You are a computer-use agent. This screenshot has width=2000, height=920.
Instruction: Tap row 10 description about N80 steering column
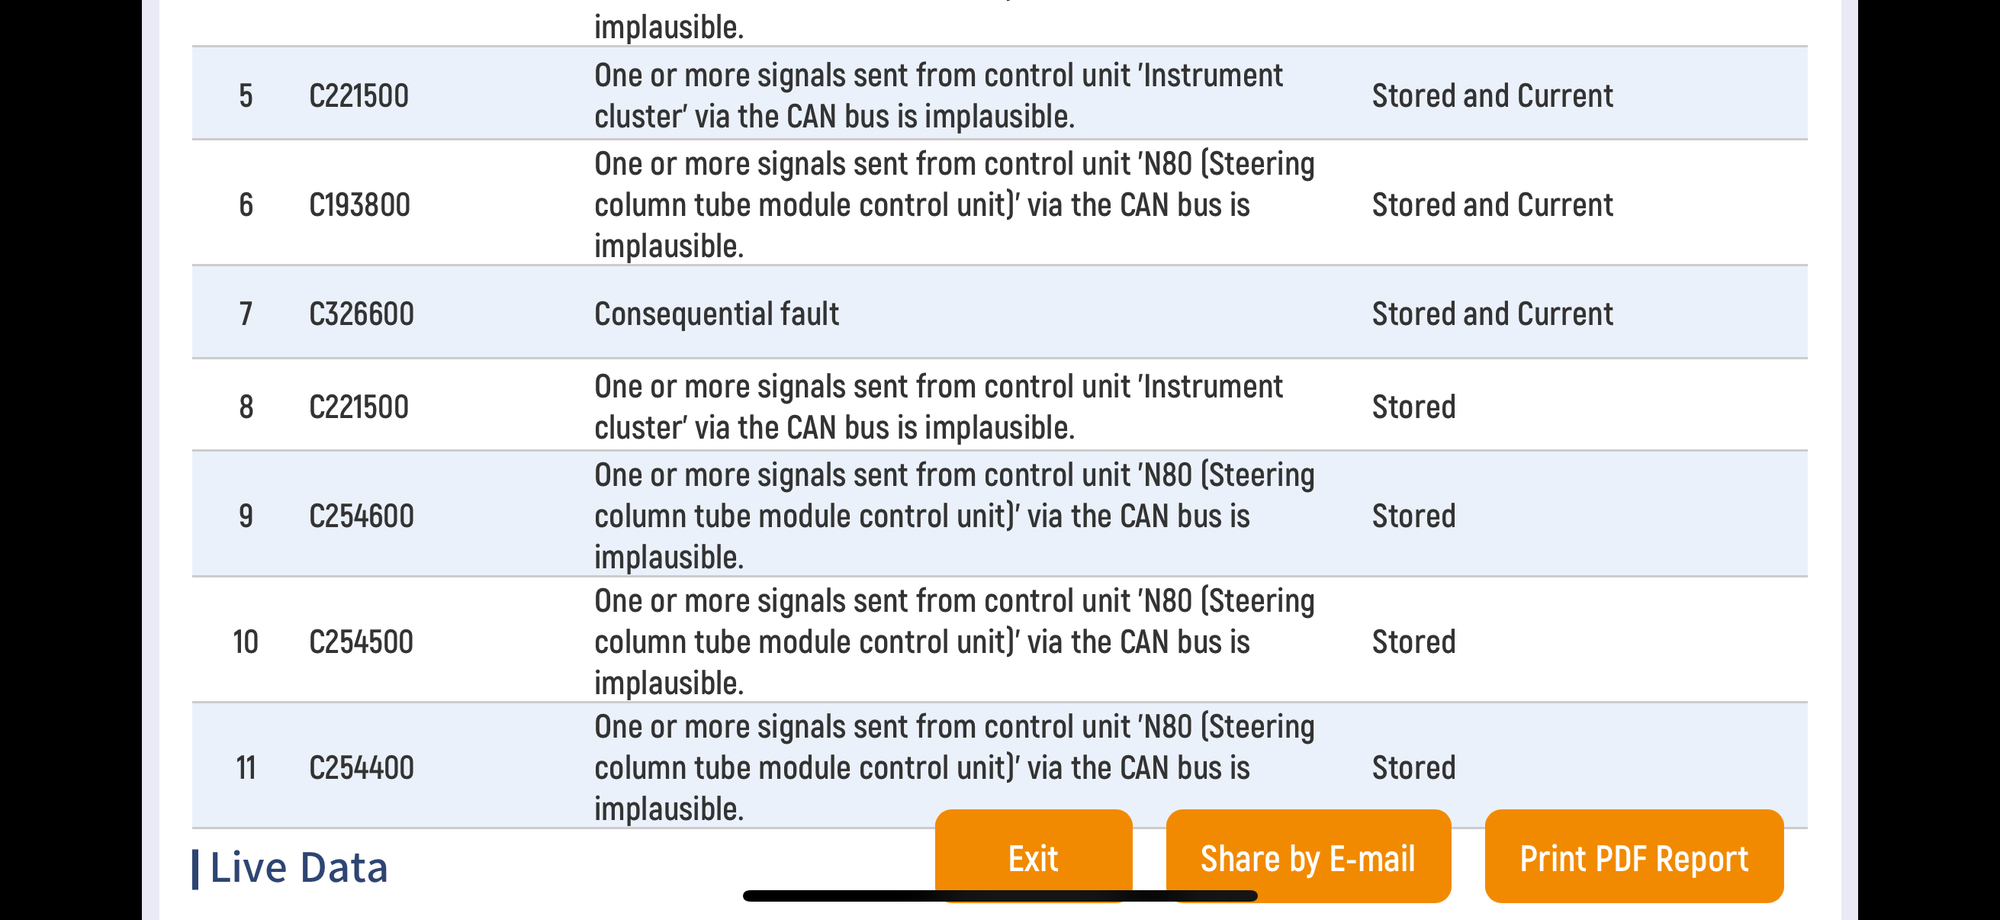(x=954, y=642)
